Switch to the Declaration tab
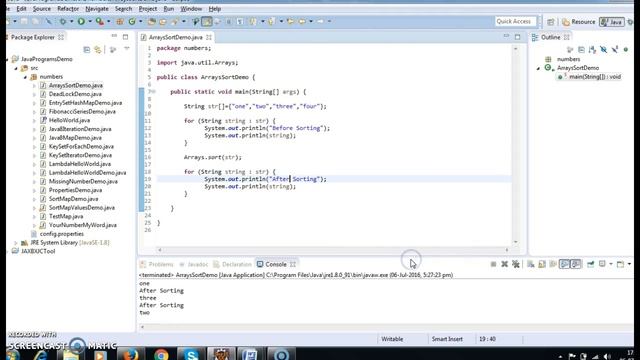This screenshot has height=360, width=640. (x=232, y=264)
